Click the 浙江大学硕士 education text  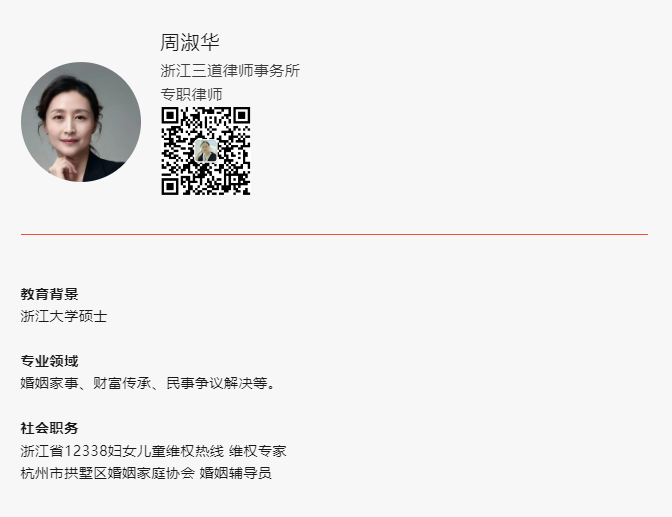pos(63,316)
